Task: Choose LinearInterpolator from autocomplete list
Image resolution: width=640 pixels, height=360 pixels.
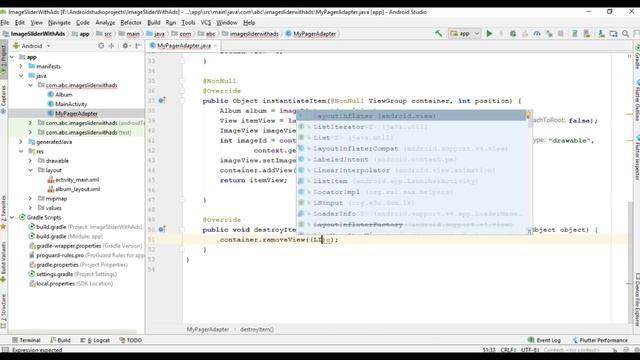Action: click(411, 170)
